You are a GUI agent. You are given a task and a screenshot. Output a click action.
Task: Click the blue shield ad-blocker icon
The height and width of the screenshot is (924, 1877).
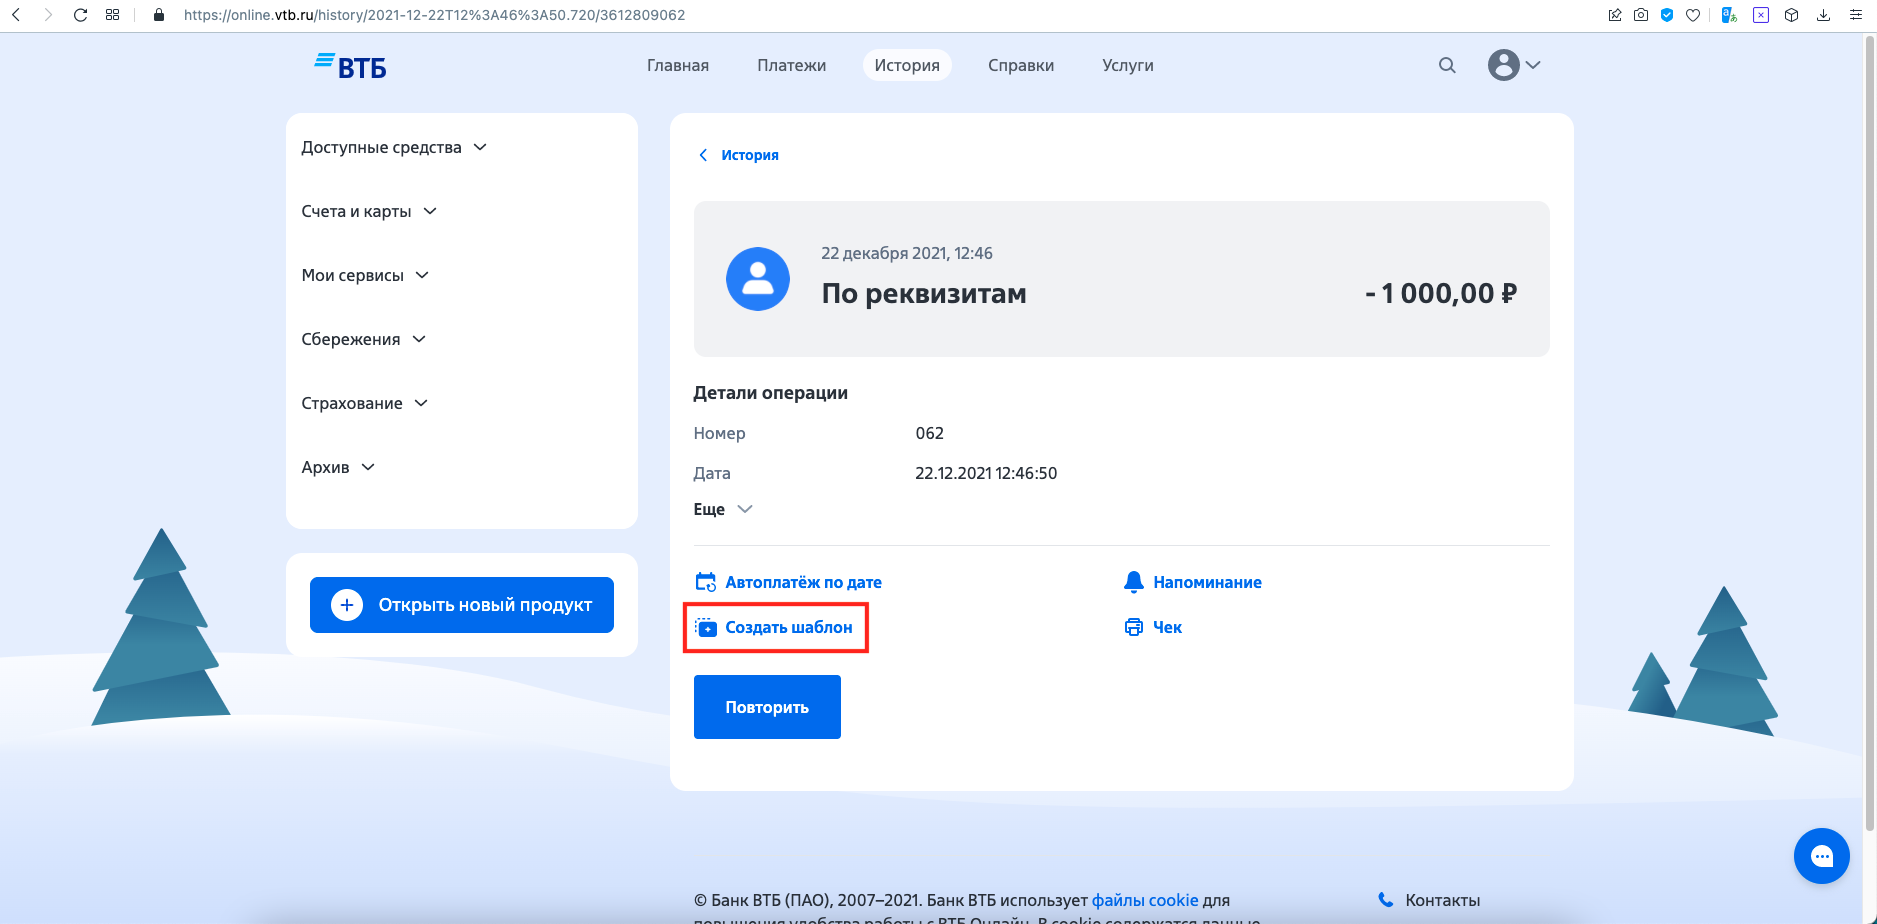(x=1667, y=15)
